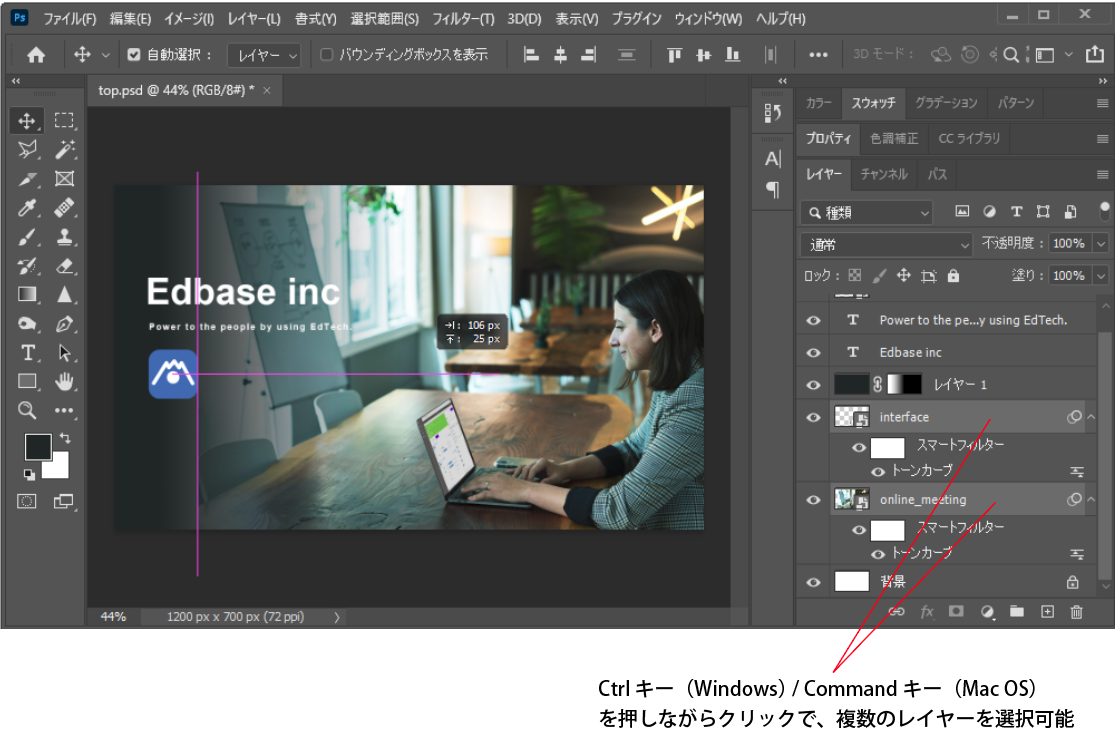The width and height of the screenshot is (1115, 733).
Task: Hide layer レイヤー 1 visibility eye
Action: click(813, 385)
